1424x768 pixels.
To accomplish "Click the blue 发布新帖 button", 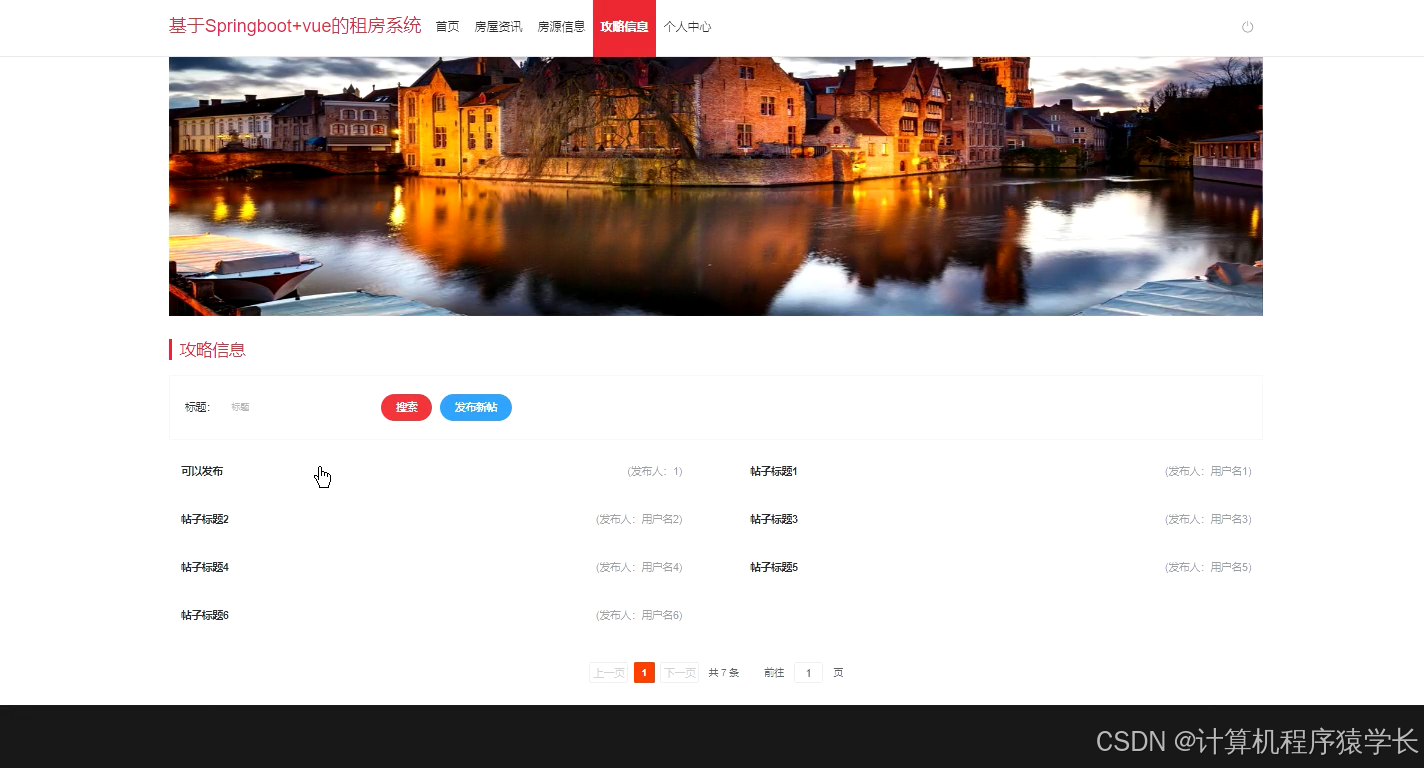I will 476,407.
